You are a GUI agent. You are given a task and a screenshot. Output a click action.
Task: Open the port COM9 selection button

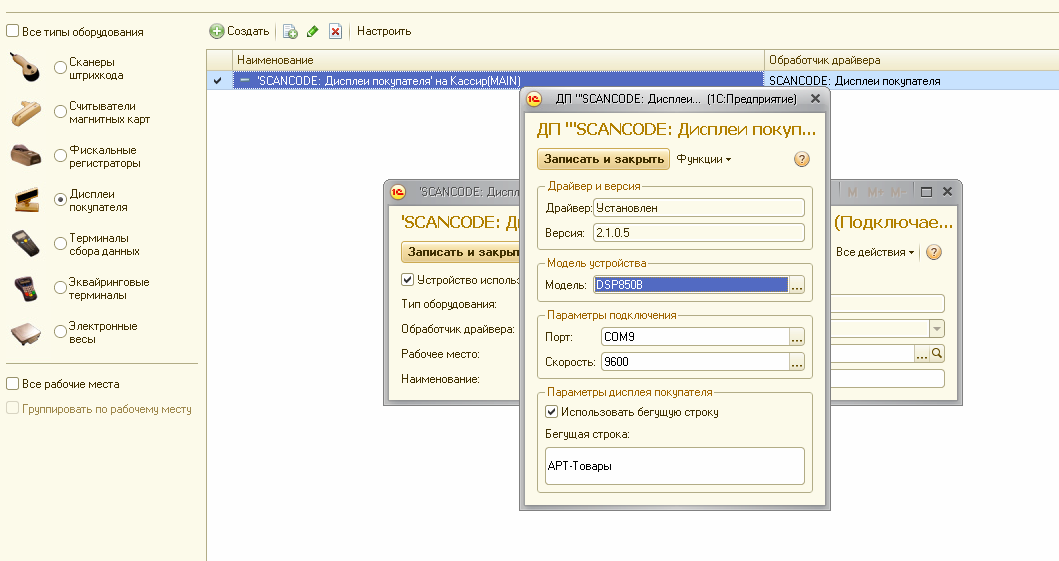pyautogui.click(x=797, y=337)
